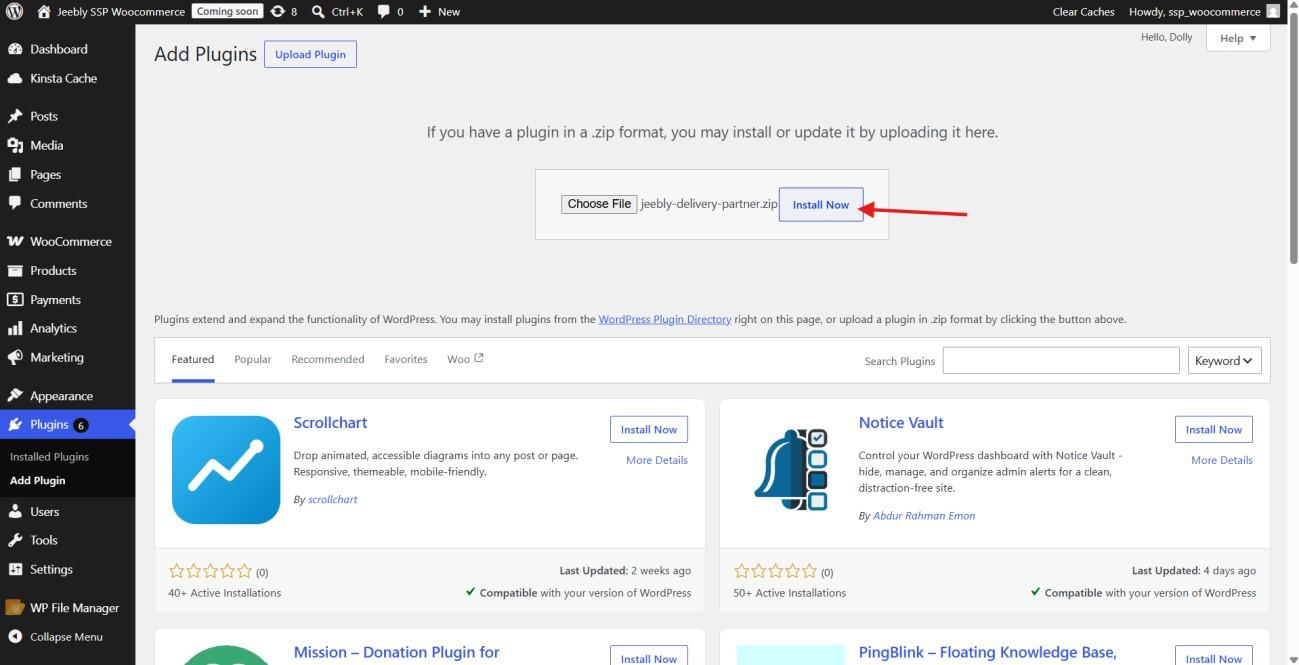View More Details for Notice Vault
Image resolution: width=1299 pixels, height=665 pixels.
[1222, 460]
